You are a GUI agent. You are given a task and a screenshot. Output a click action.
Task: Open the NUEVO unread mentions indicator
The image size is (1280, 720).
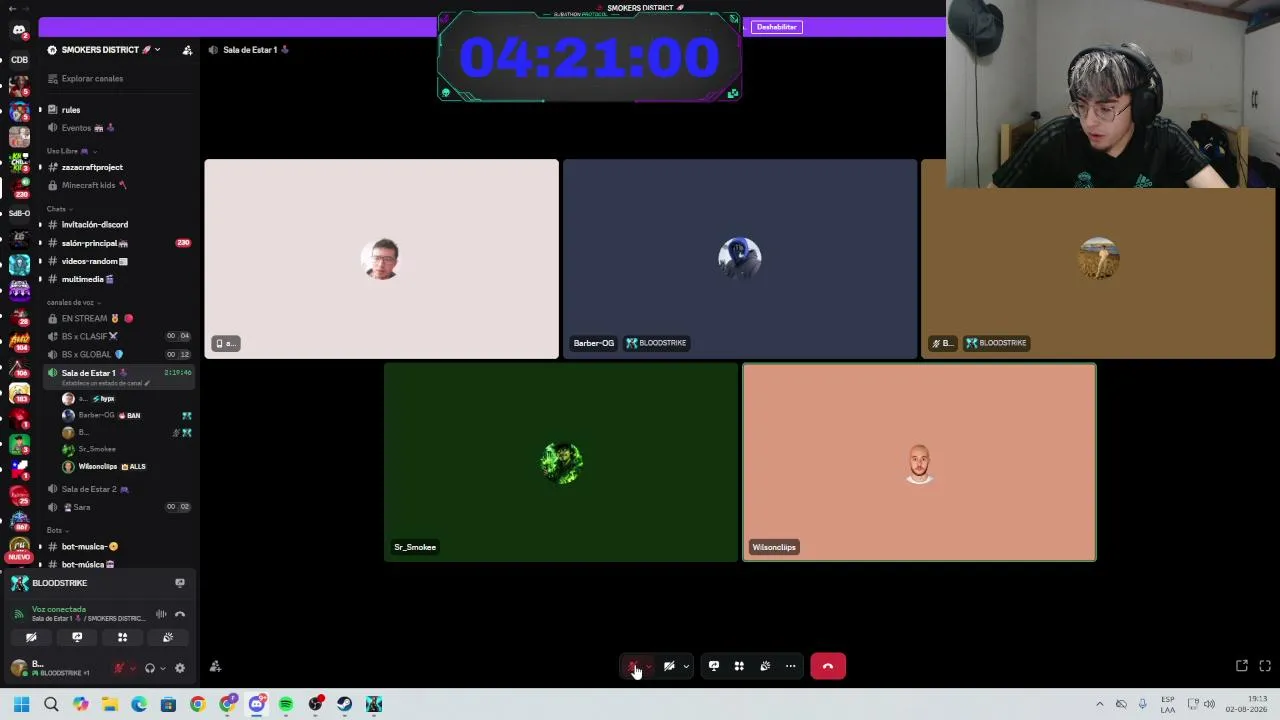19,557
